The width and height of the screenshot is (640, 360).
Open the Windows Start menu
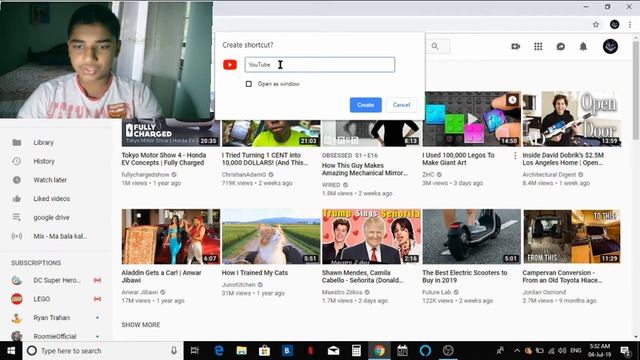pos(11,351)
